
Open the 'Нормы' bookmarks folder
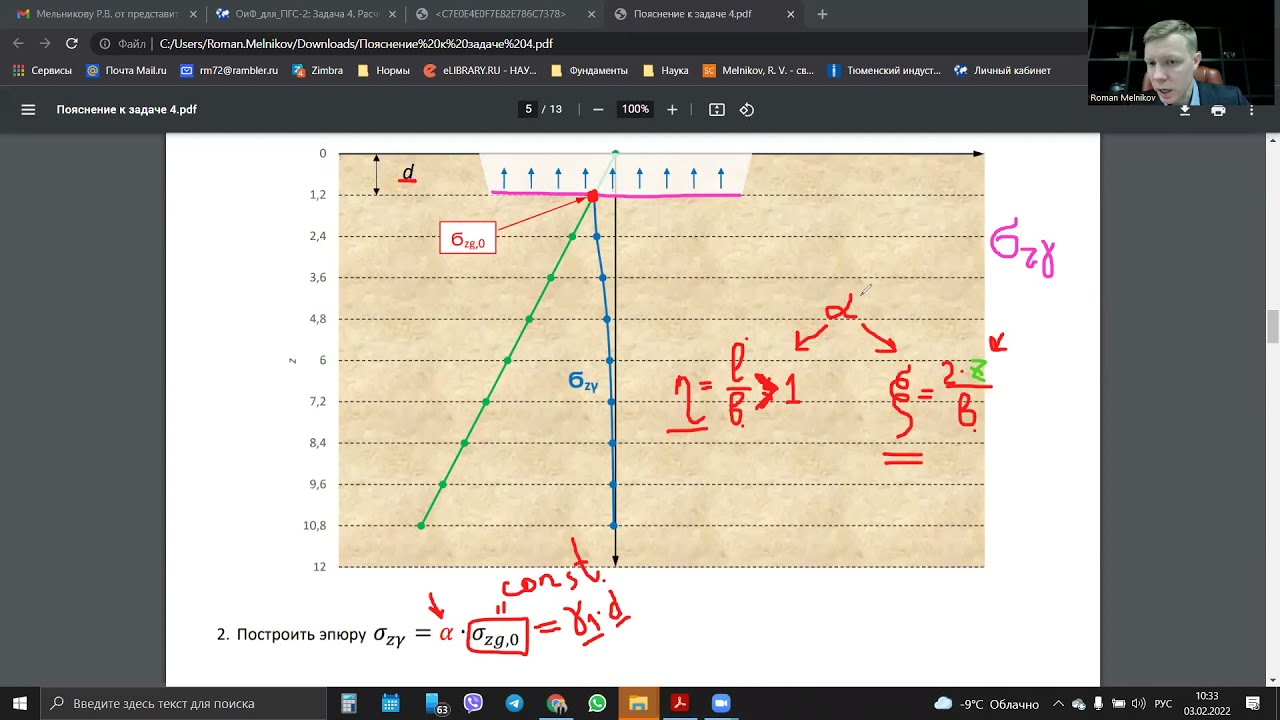pyautogui.click(x=383, y=71)
